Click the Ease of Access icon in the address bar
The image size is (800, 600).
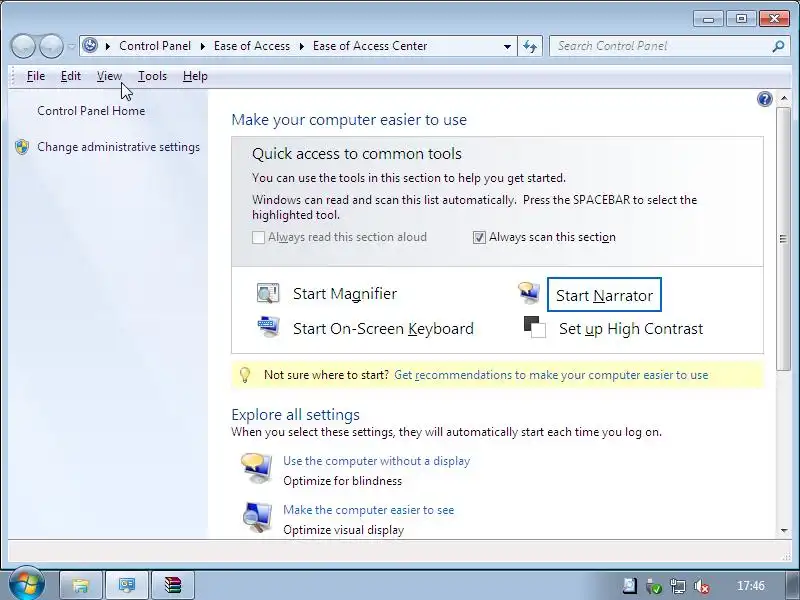90,45
